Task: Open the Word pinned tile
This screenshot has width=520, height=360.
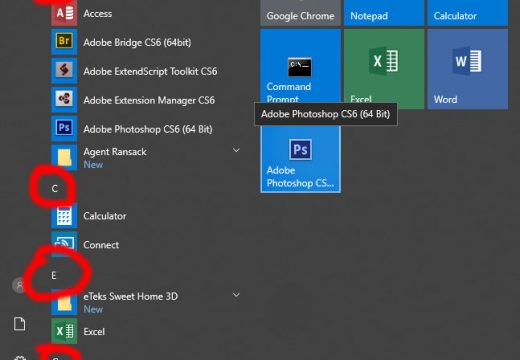Action: coord(468,69)
